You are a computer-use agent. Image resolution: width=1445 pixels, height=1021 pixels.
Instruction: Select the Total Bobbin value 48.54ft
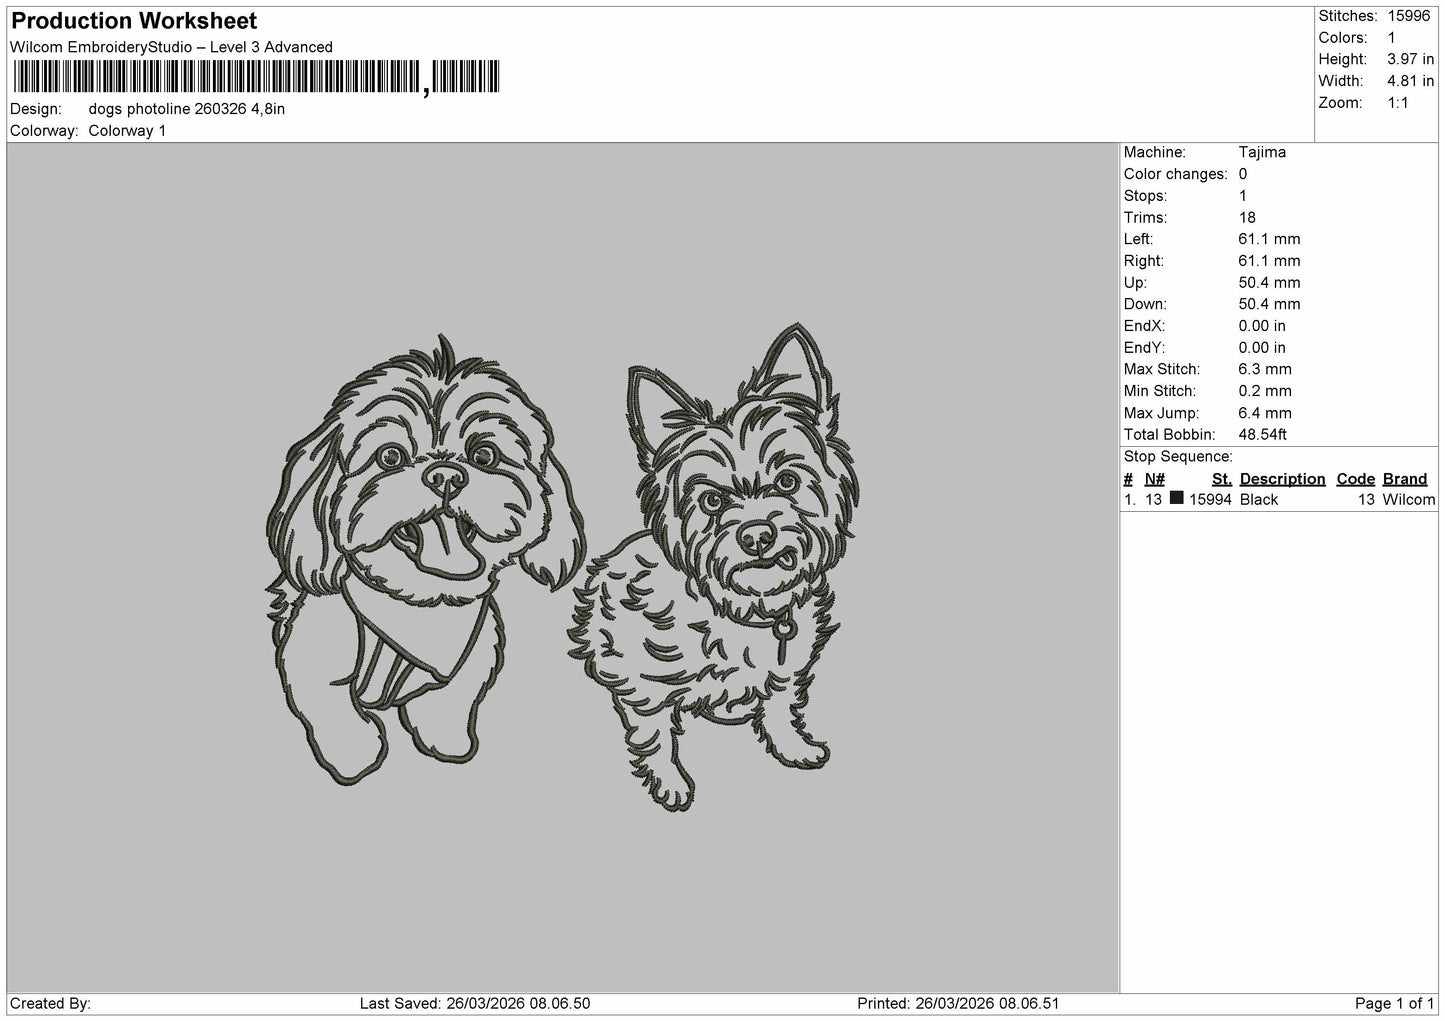[1263, 435]
